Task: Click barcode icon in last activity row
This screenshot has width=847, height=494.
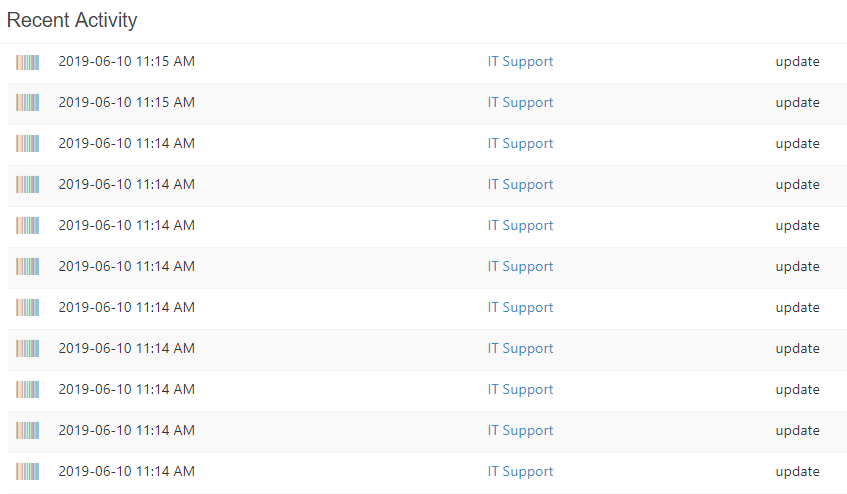Action: pyautogui.click(x=28, y=471)
